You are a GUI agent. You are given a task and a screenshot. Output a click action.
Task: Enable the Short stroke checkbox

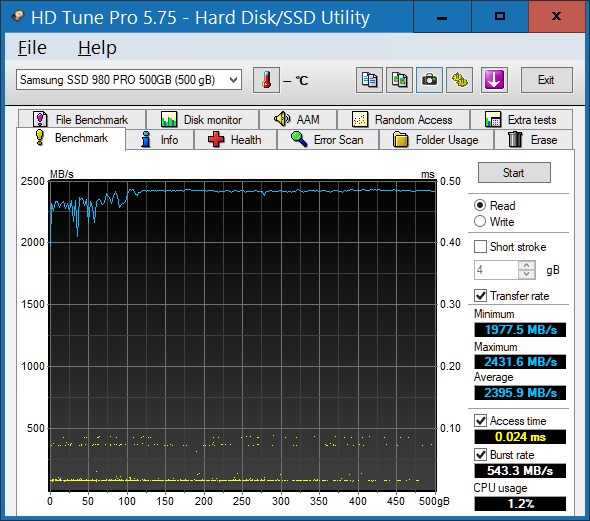coord(480,247)
